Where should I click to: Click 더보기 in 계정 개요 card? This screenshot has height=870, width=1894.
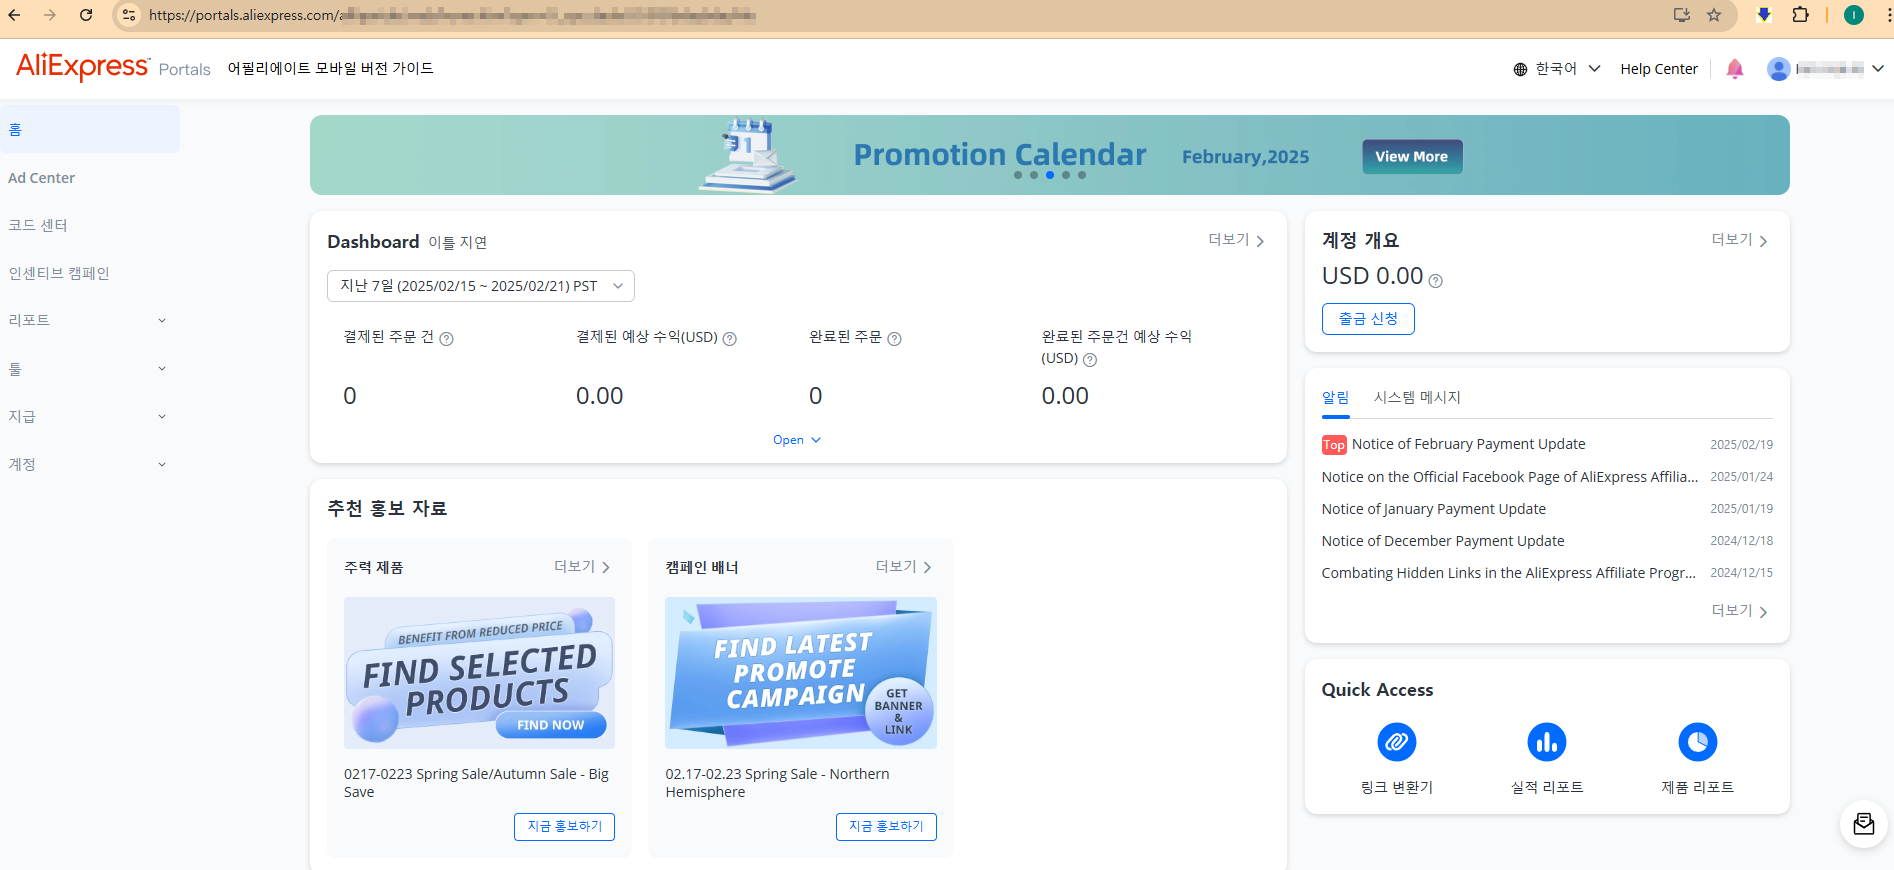tap(1739, 240)
